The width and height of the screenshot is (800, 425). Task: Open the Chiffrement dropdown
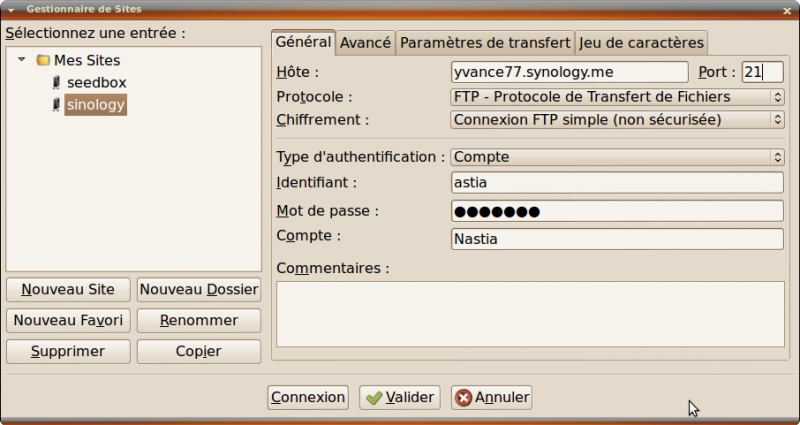[x=616, y=120]
